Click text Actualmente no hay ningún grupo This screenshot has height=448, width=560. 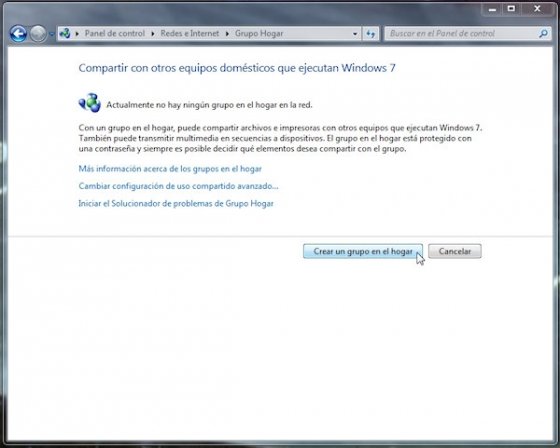pos(209,105)
